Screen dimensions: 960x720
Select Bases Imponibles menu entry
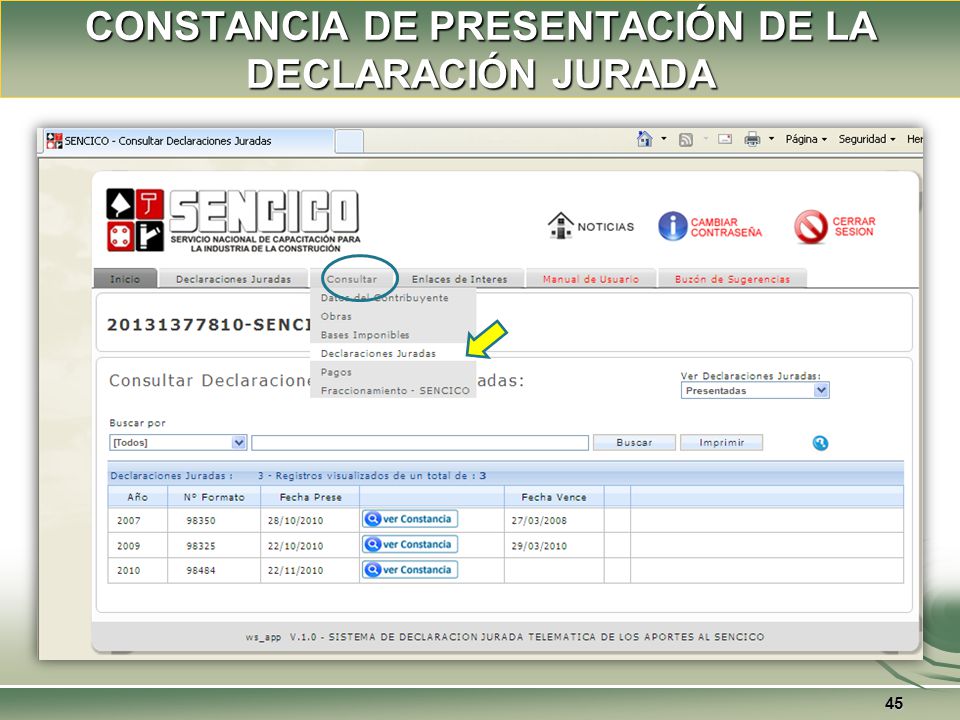click(x=393, y=334)
